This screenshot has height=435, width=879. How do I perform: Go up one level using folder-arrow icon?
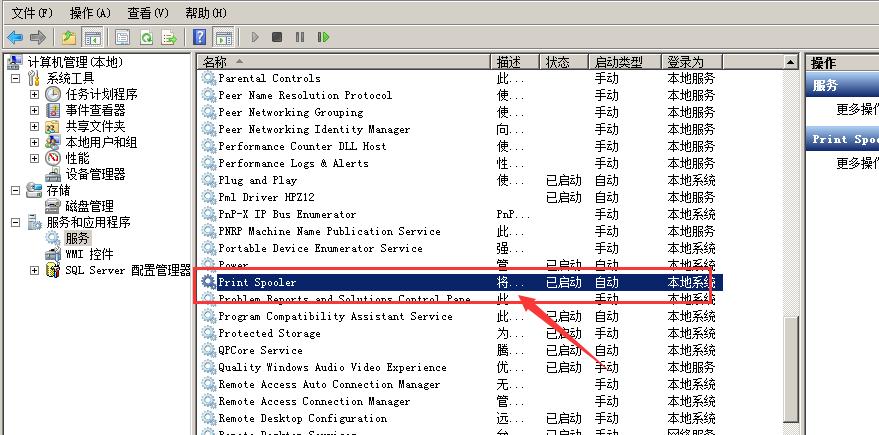(69, 38)
